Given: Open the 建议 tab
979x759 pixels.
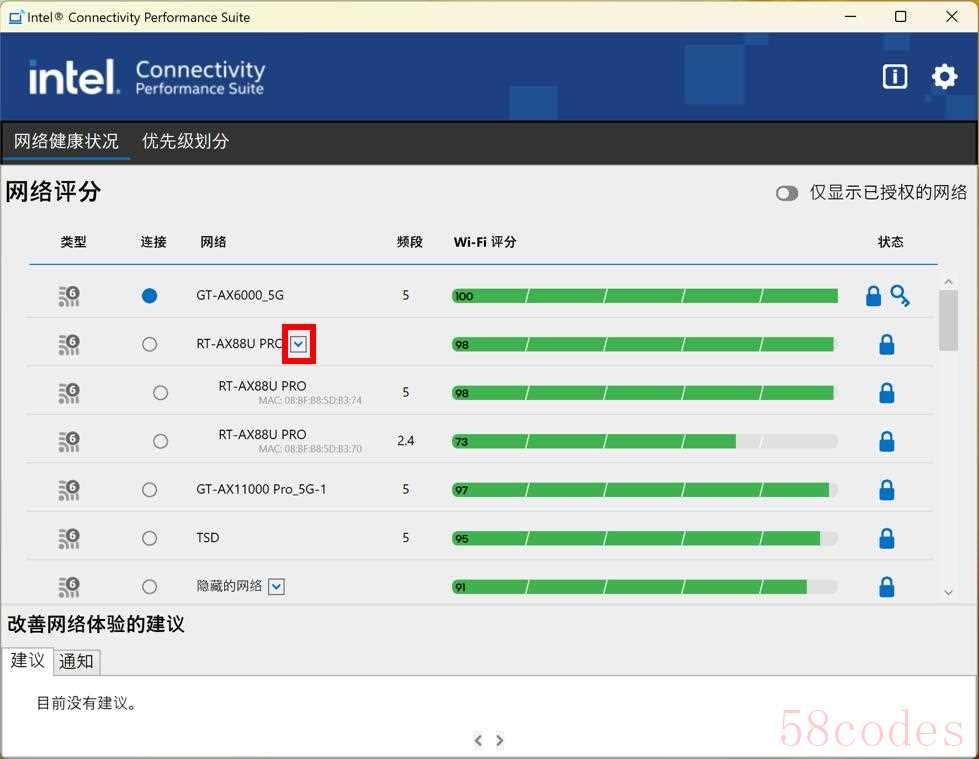Looking at the screenshot, I should (x=27, y=661).
